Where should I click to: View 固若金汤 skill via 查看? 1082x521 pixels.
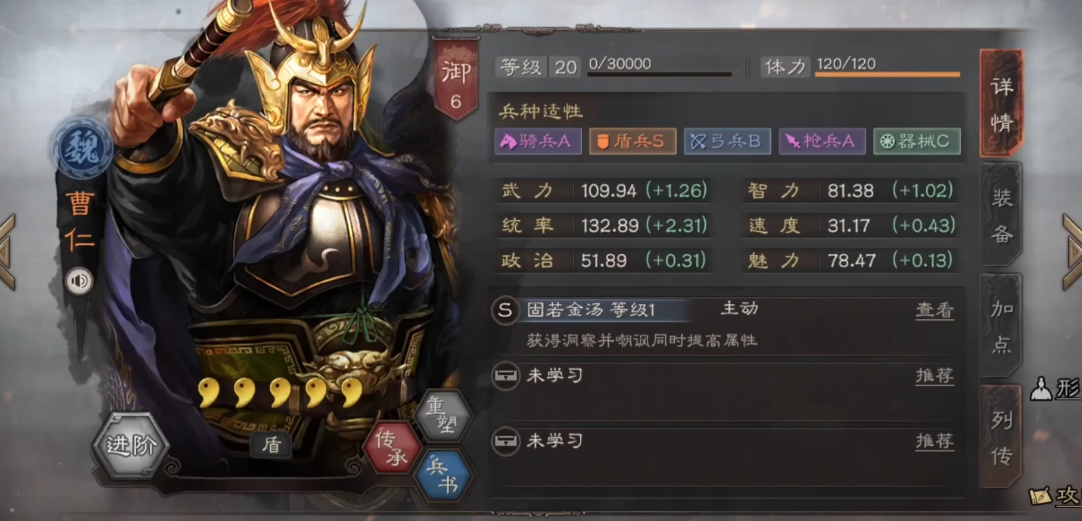point(934,311)
